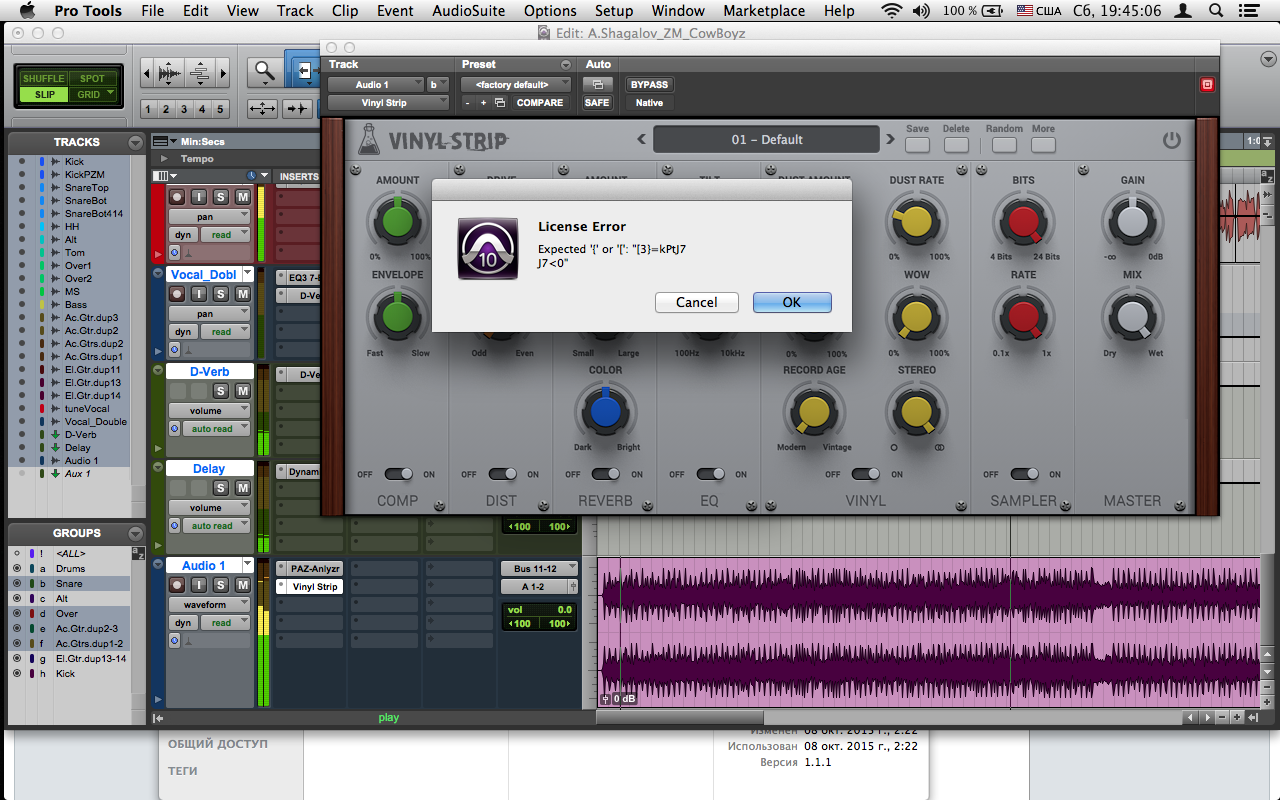Dismiss the License Error with OK
The width and height of the screenshot is (1280, 800).
pyautogui.click(x=792, y=302)
